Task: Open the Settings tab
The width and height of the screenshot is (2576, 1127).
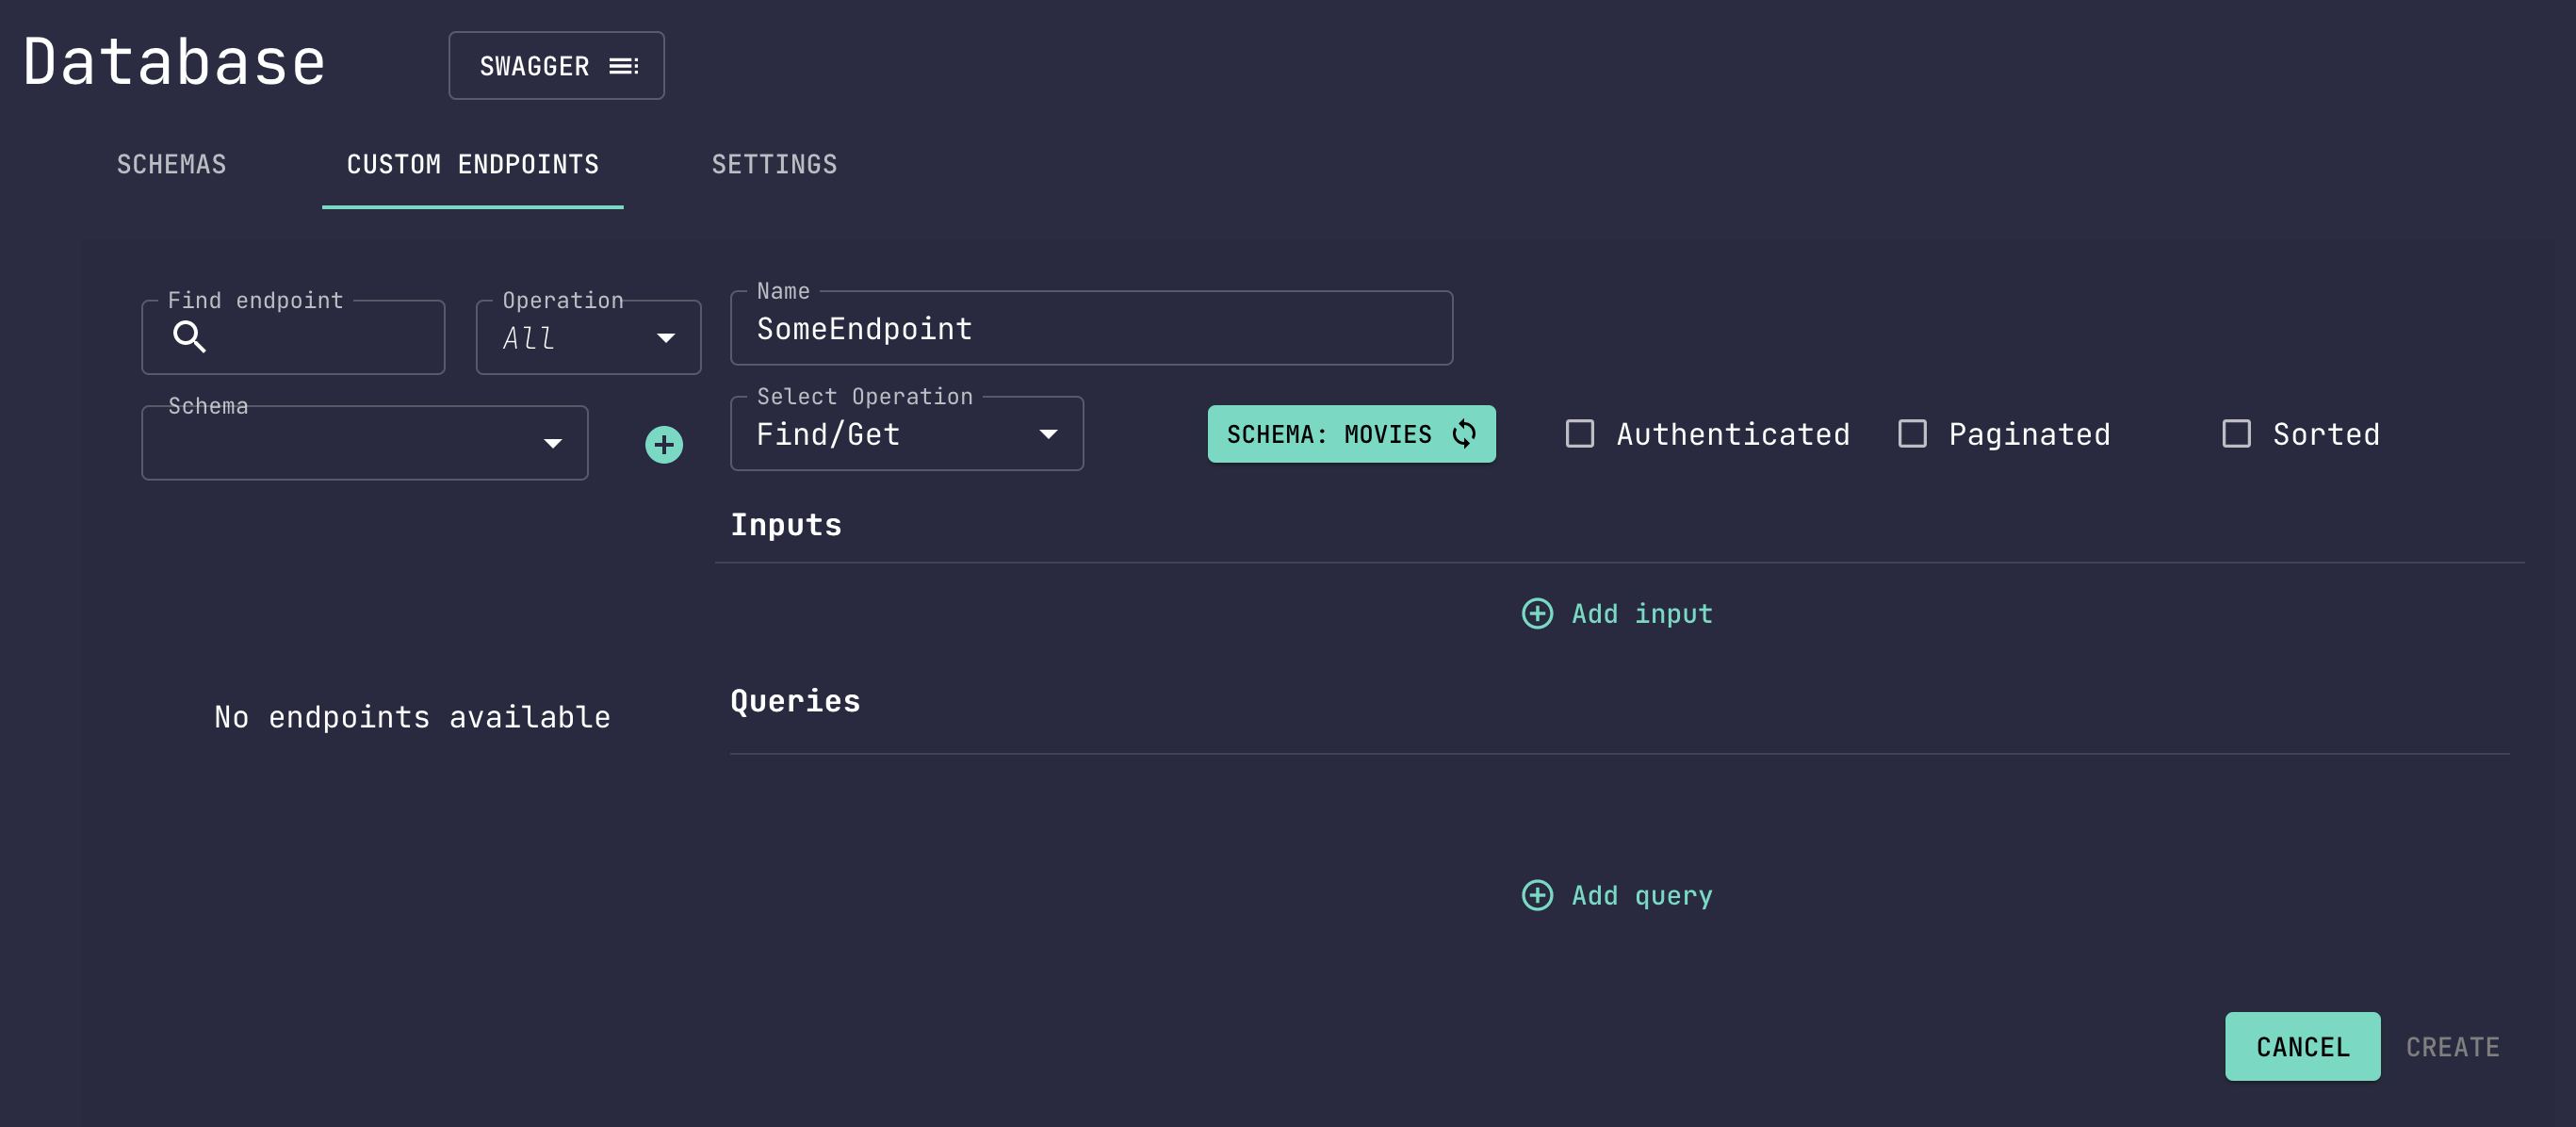Action: point(774,165)
